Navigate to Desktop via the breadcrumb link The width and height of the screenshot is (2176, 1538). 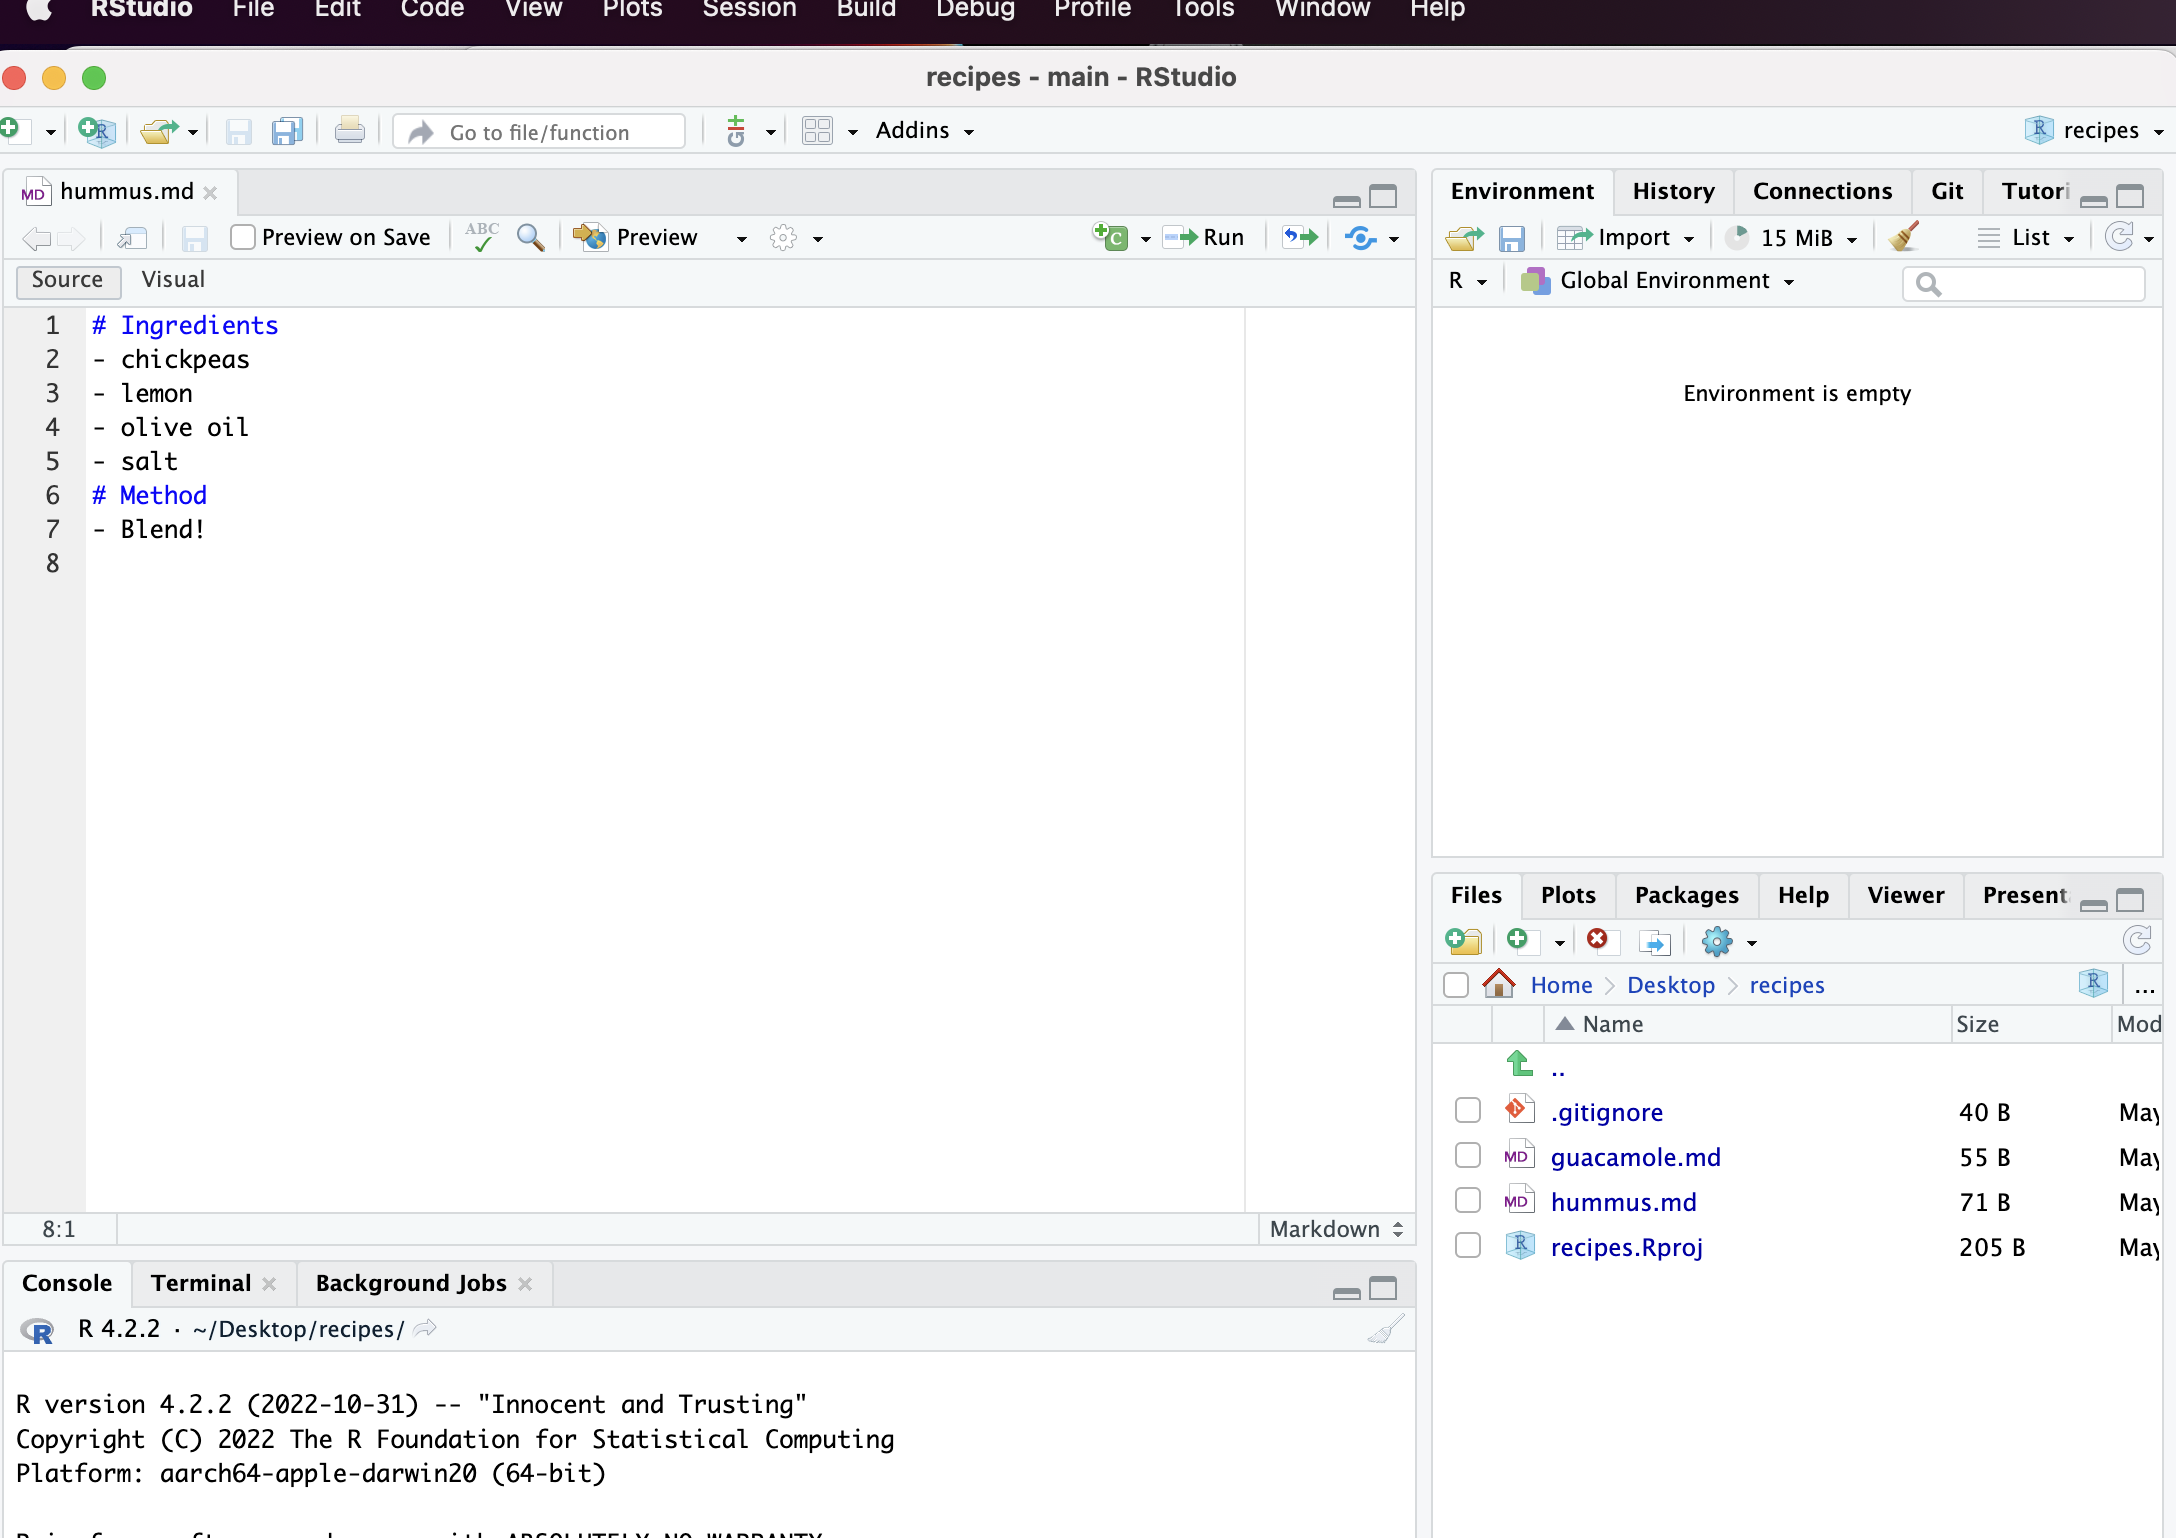(1670, 985)
